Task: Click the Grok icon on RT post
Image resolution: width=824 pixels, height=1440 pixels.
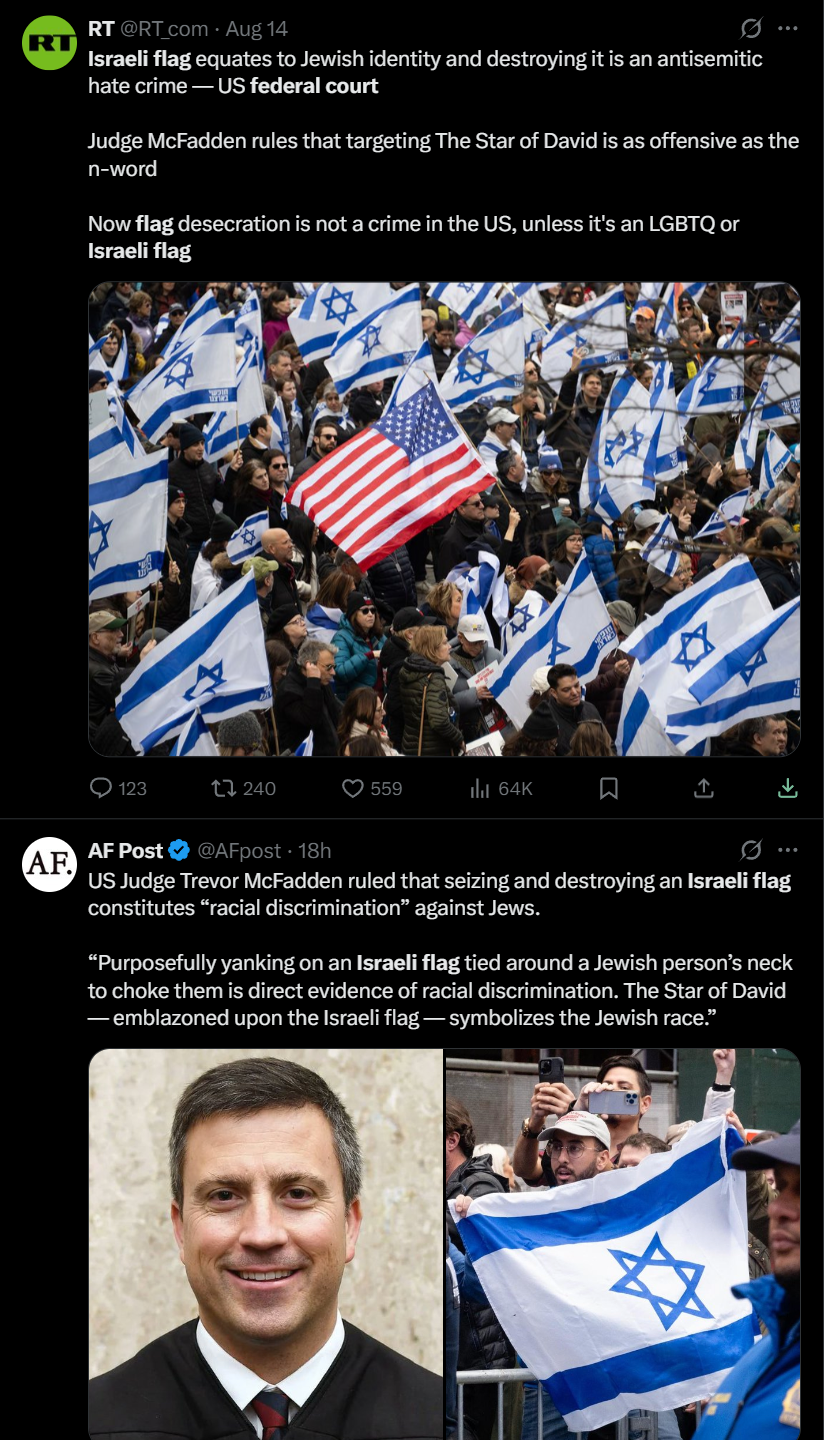Action: (751, 28)
